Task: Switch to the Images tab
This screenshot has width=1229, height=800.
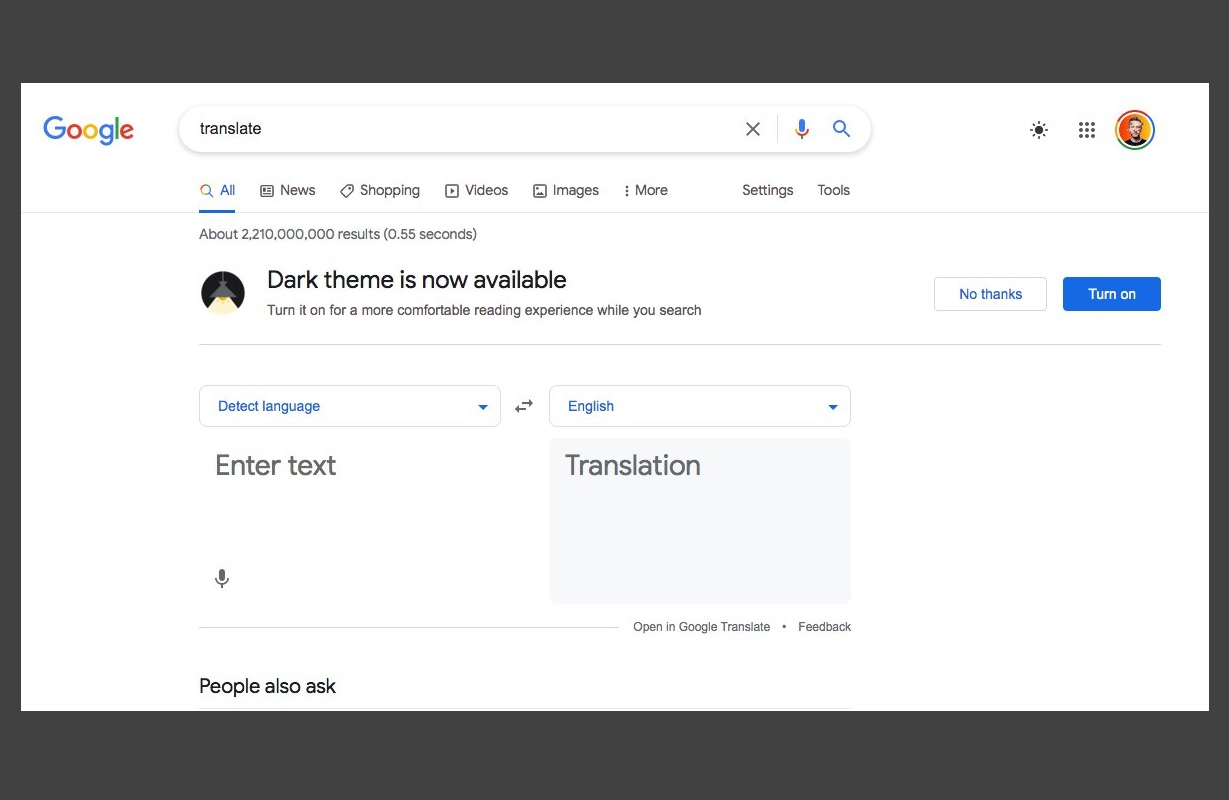Action: point(566,190)
